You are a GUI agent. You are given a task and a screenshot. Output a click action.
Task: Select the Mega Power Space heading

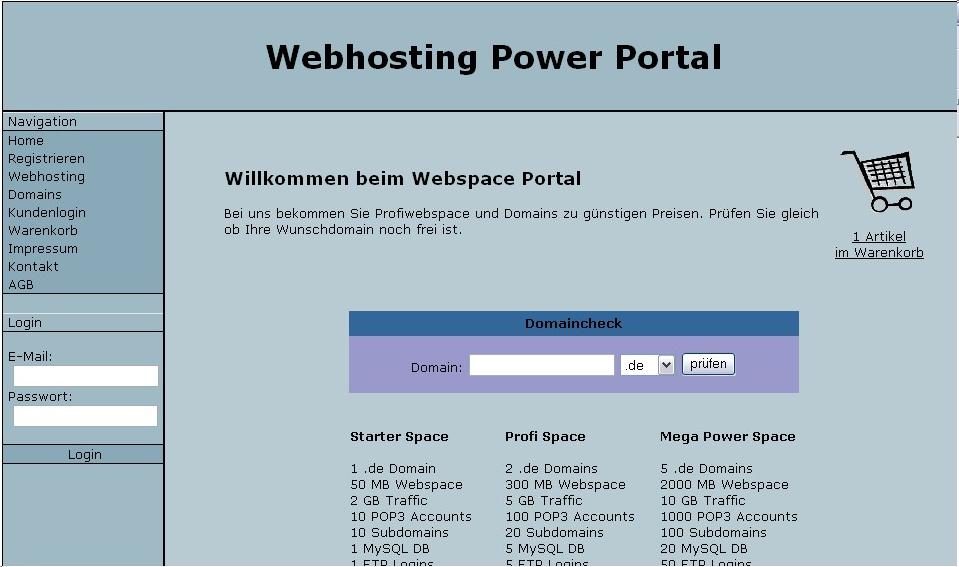click(x=727, y=437)
